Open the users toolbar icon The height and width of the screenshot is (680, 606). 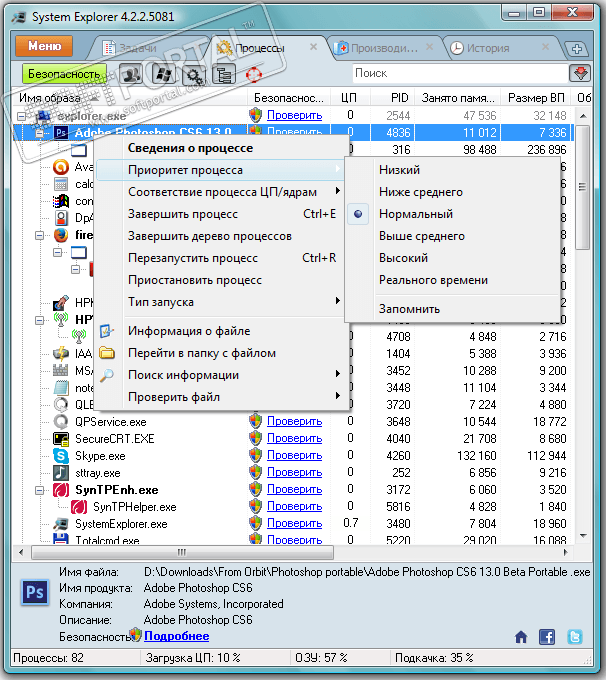tap(131, 74)
